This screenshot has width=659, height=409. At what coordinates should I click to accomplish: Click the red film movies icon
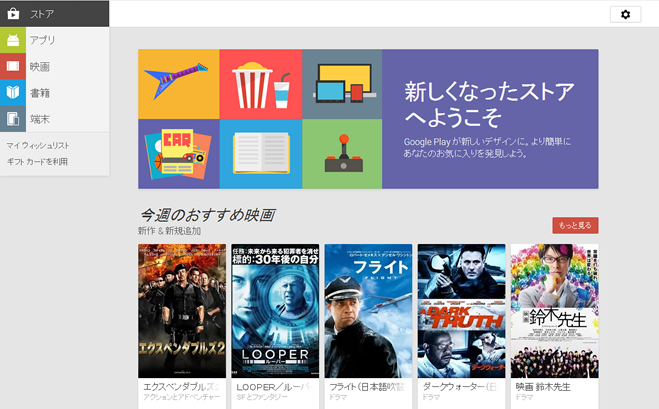tap(13, 66)
